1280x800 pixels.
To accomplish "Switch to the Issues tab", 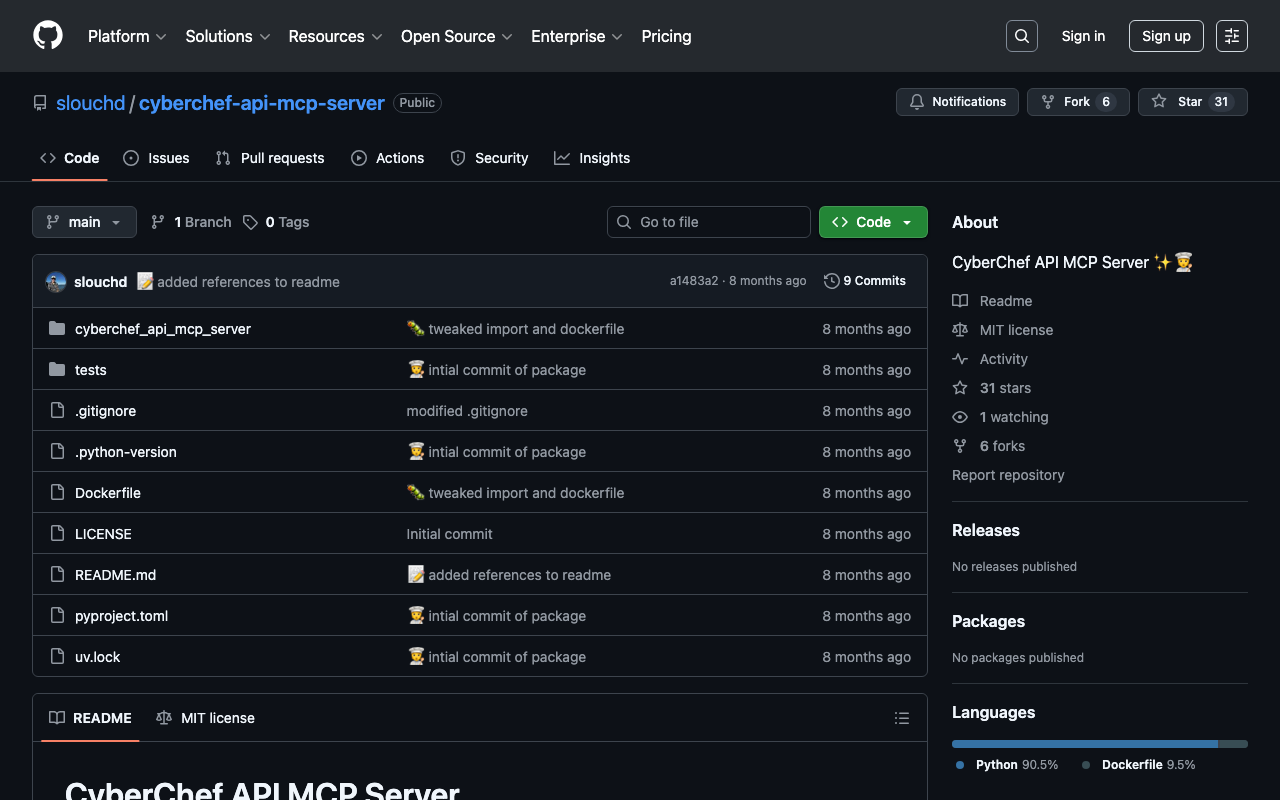I will tap(156, 158).
